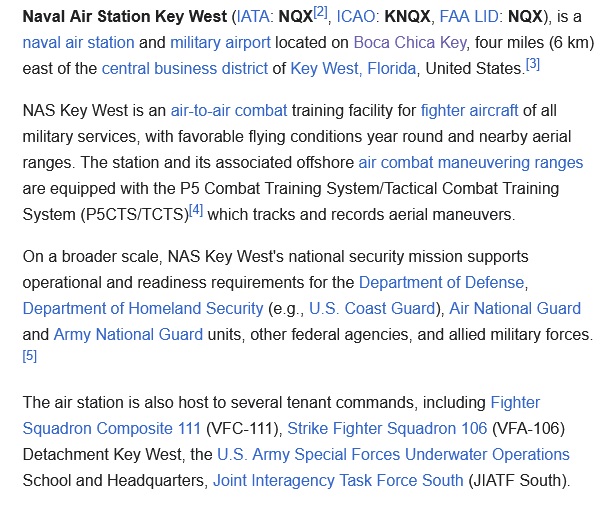Open the U.S. Coast Guard link
Viewport: 605px width, 508px height.
pos(372,309)
